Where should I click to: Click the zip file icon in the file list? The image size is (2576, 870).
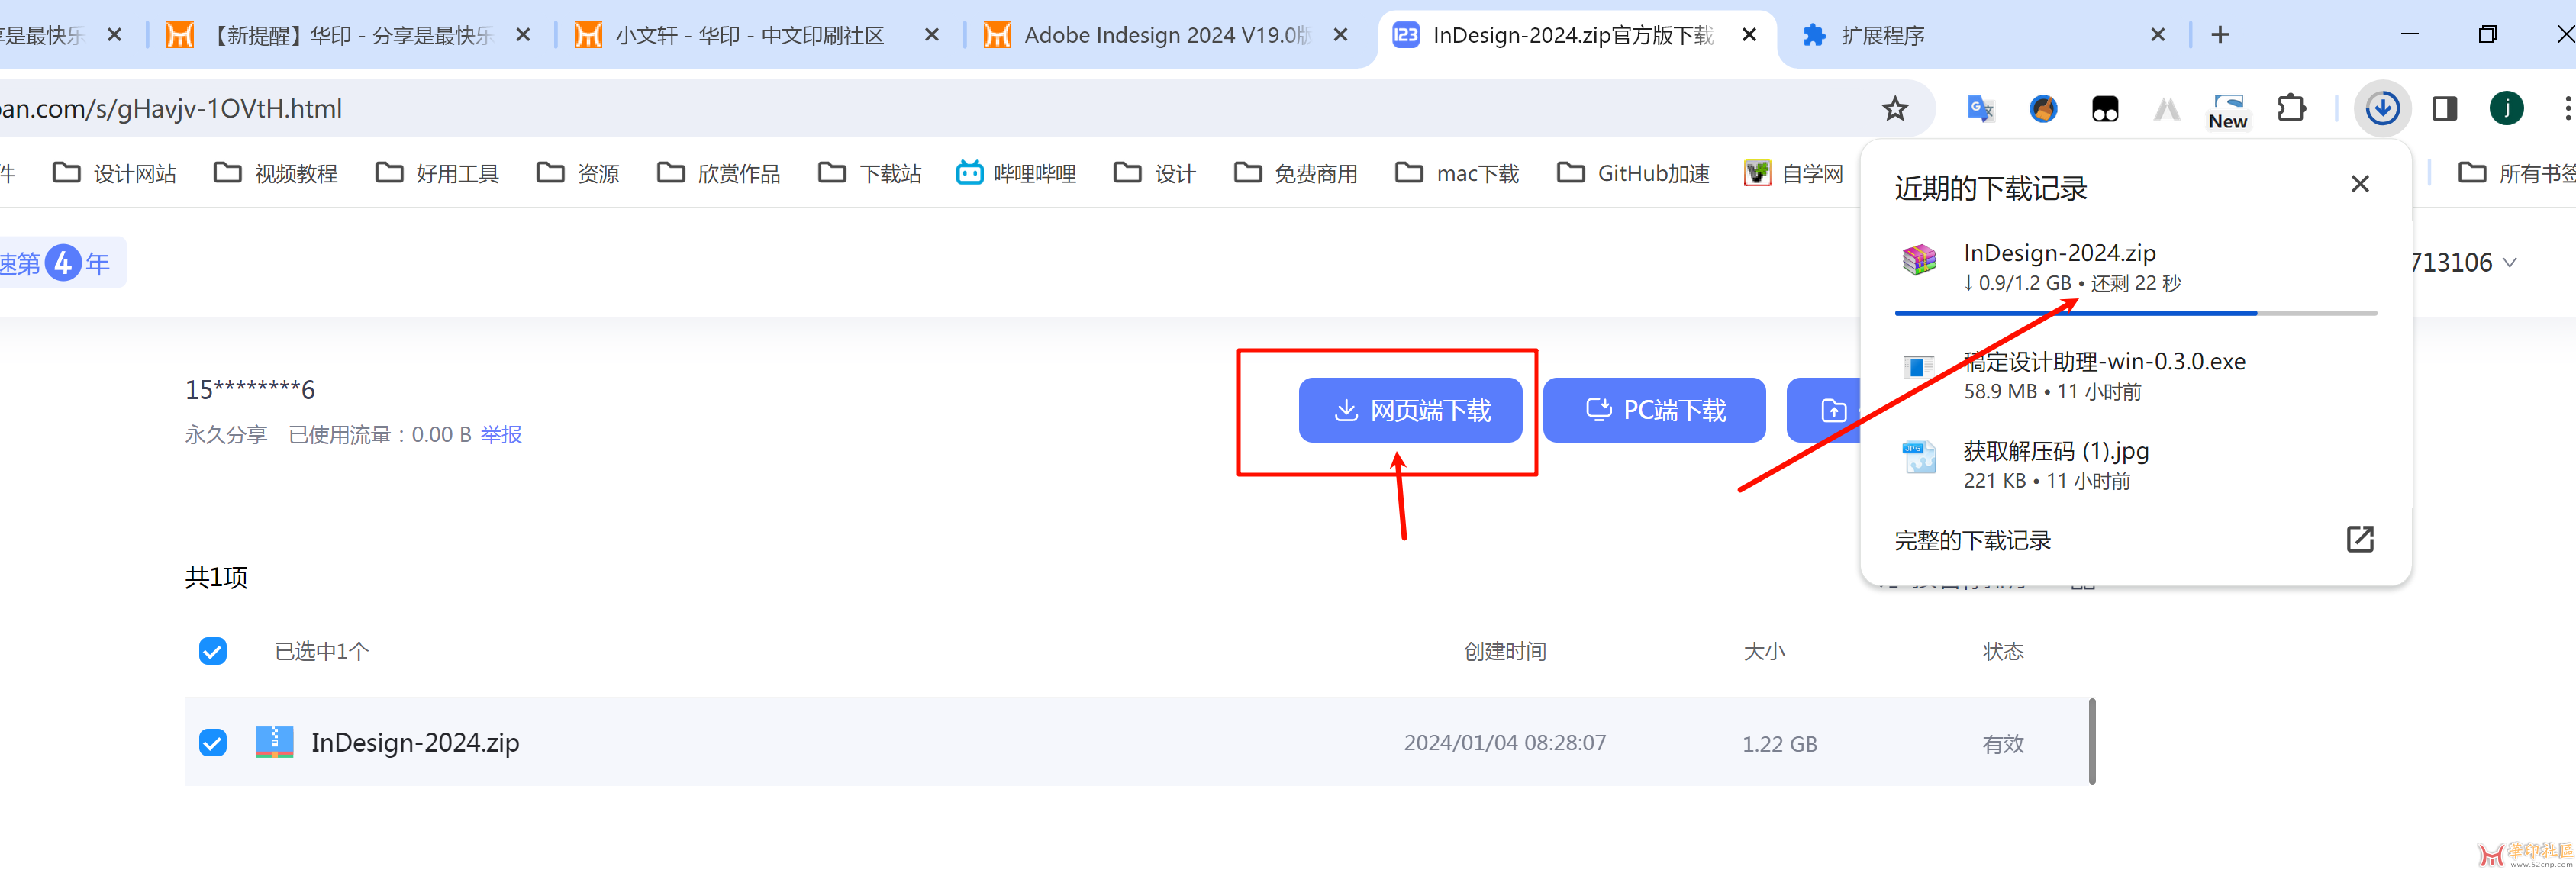click(274, 742)
